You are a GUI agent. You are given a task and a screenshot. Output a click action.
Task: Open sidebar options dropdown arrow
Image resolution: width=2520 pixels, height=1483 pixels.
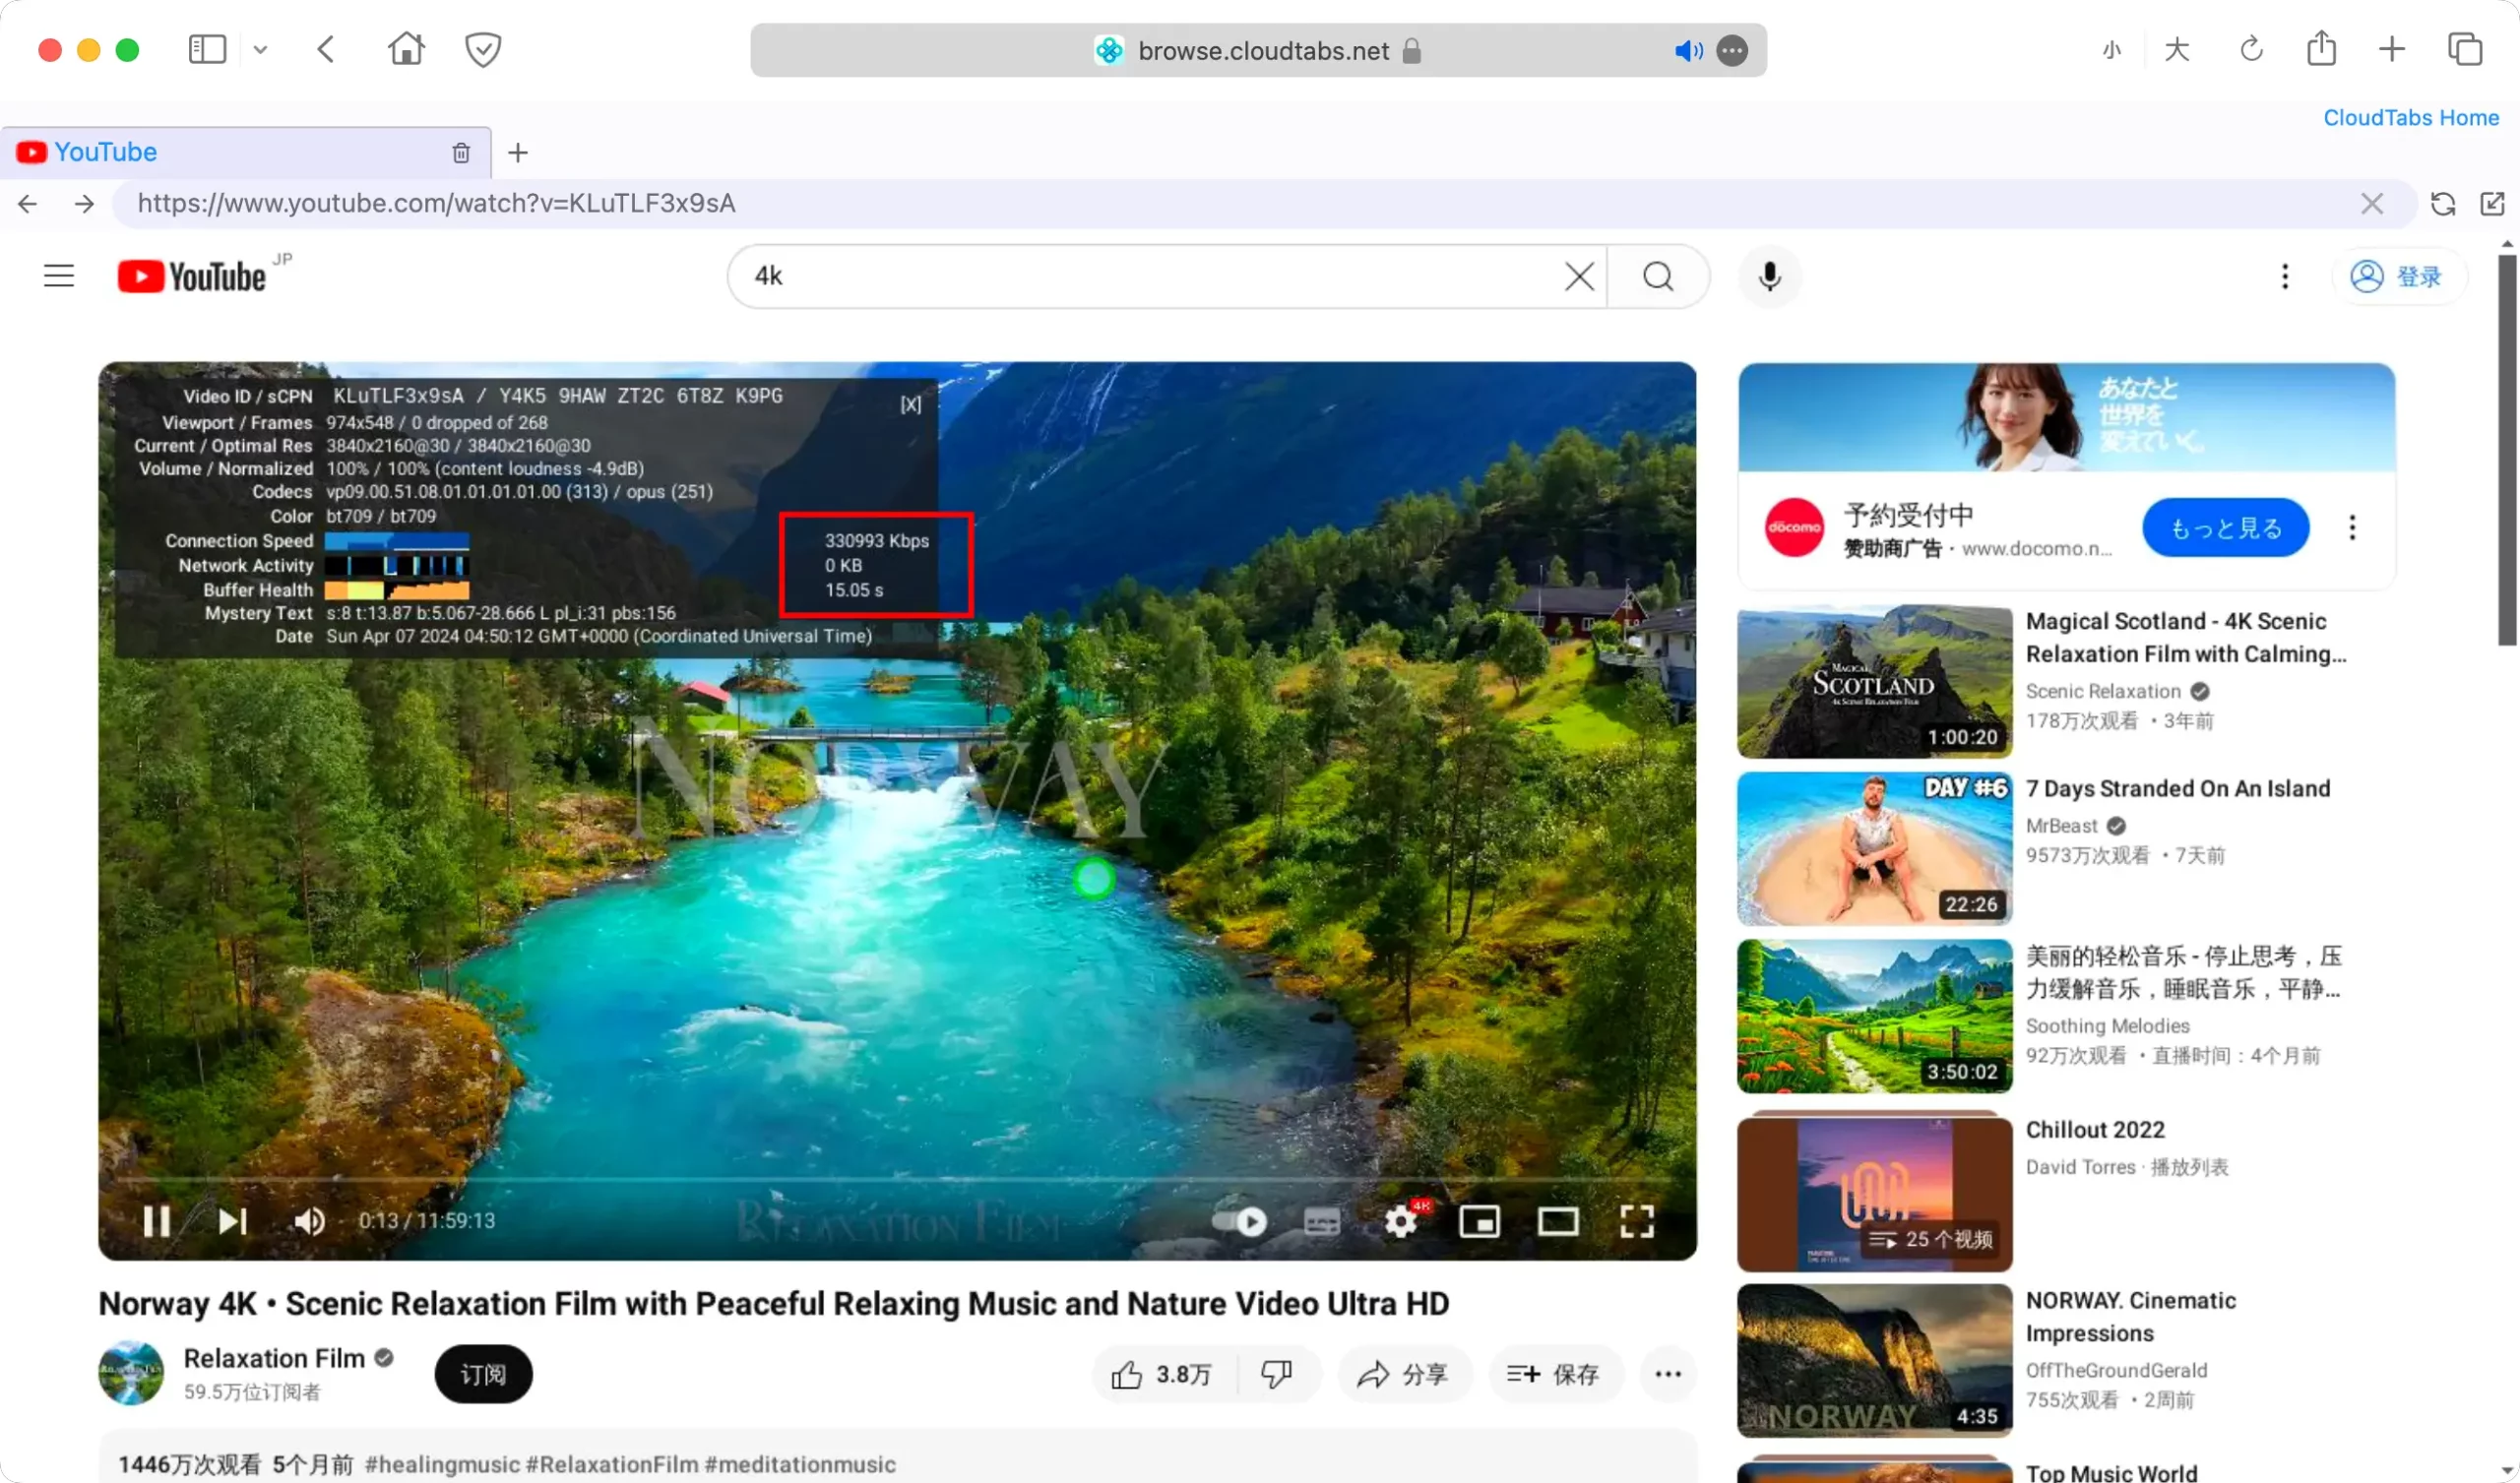coord(260,50)
